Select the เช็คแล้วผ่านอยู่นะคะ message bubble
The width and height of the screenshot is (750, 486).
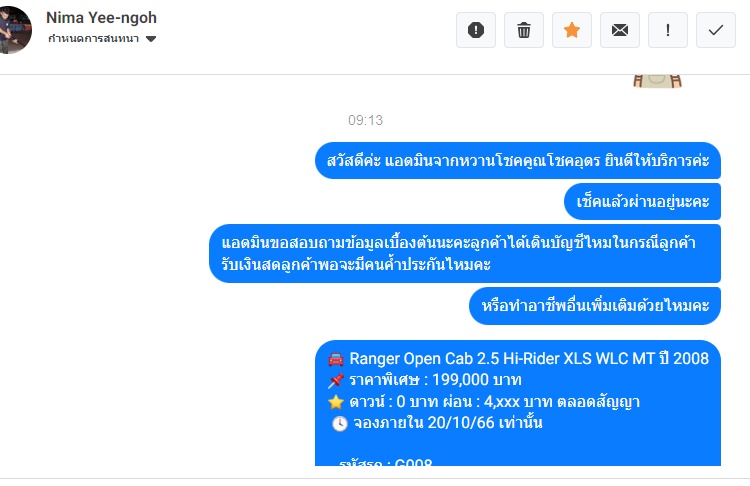pos(642,201)
